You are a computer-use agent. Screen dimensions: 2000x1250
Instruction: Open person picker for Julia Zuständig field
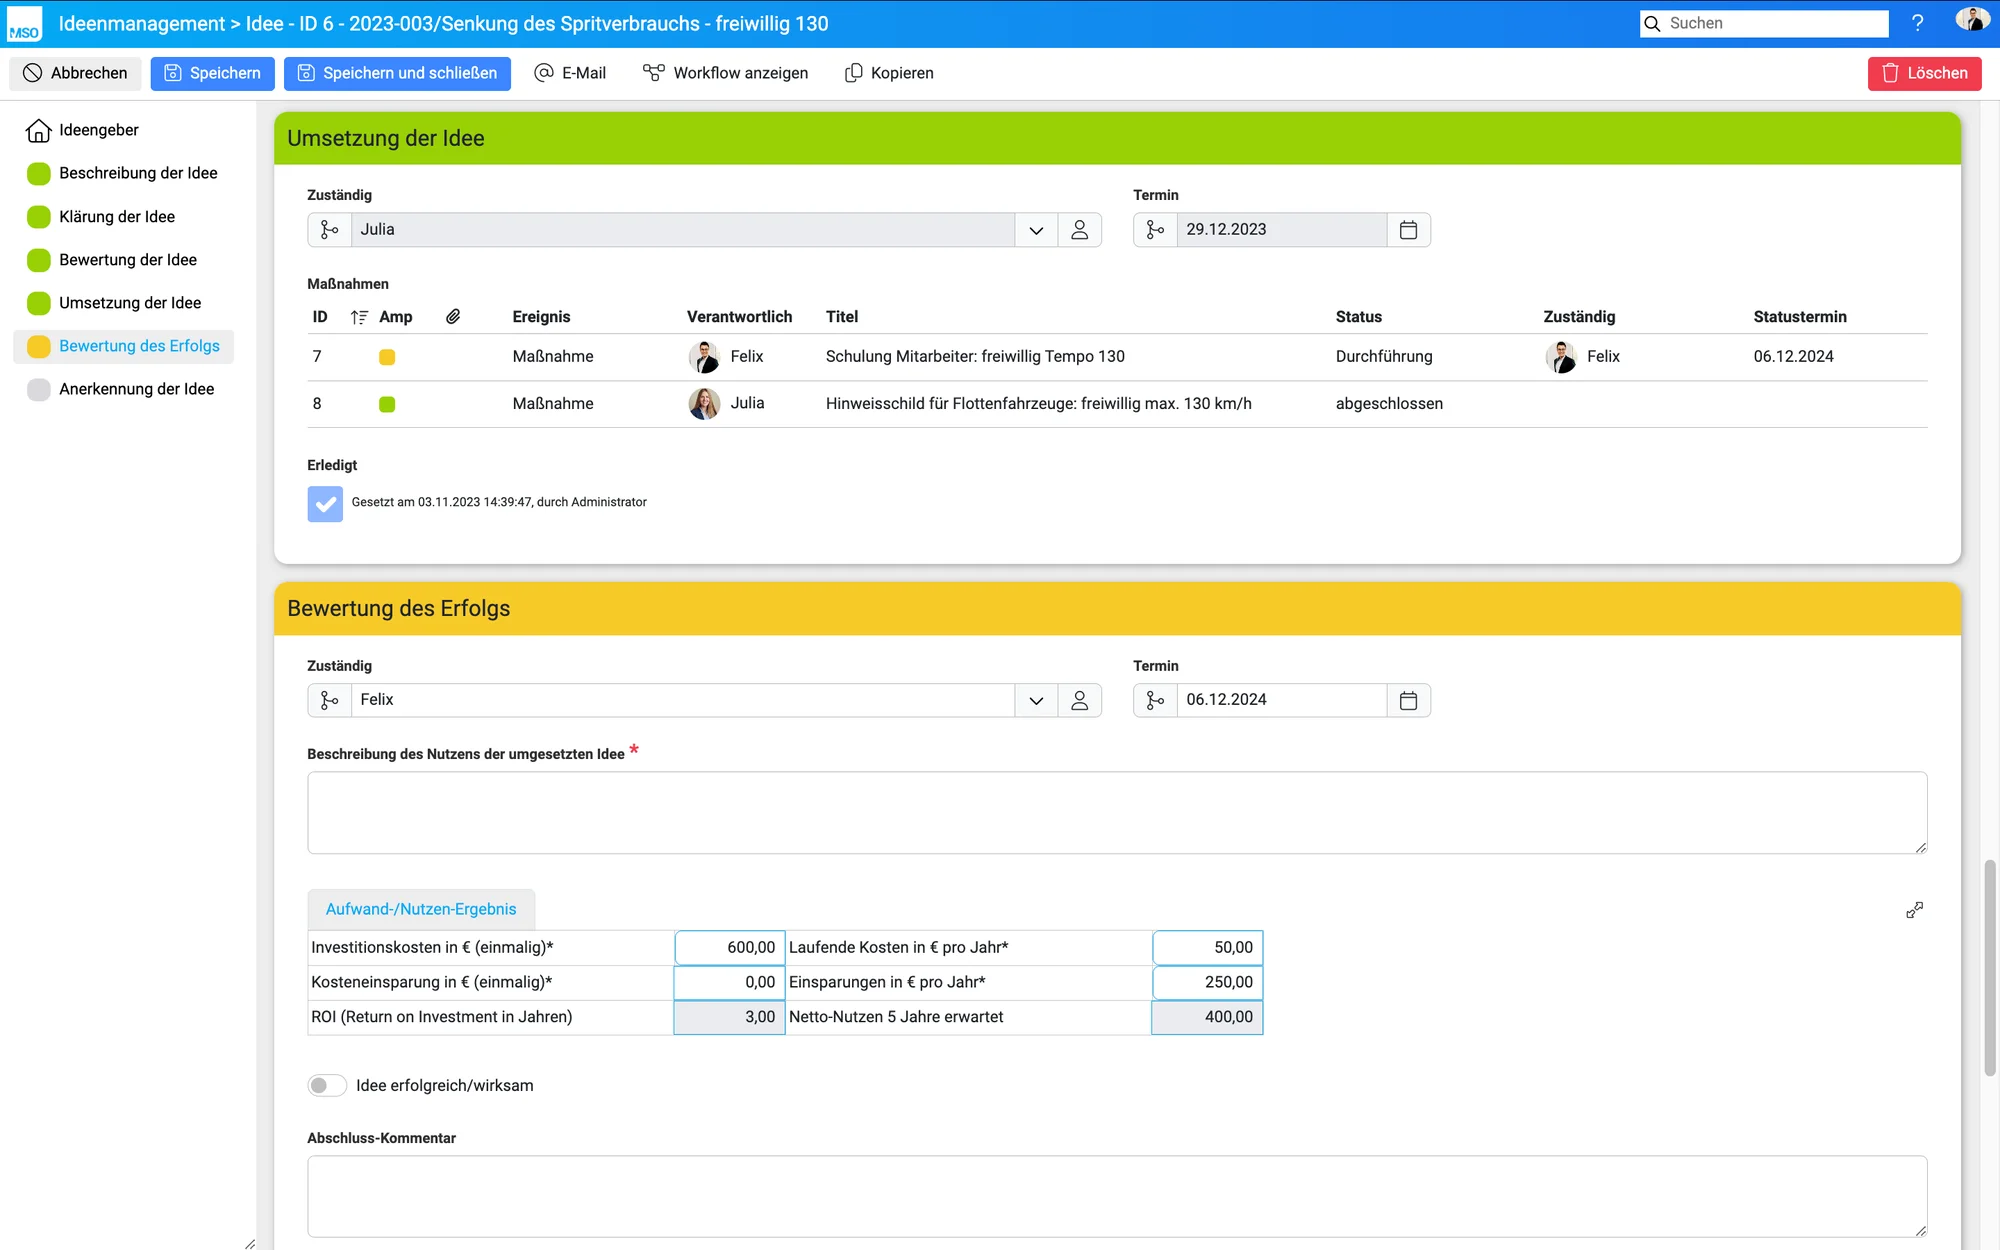[x=1079, y=230]
